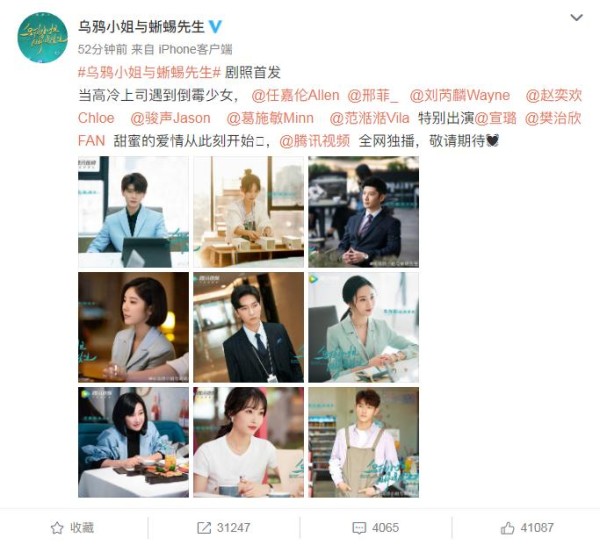View photo of man wearing lanyard badge
The image size is (600, 545).
248,327
